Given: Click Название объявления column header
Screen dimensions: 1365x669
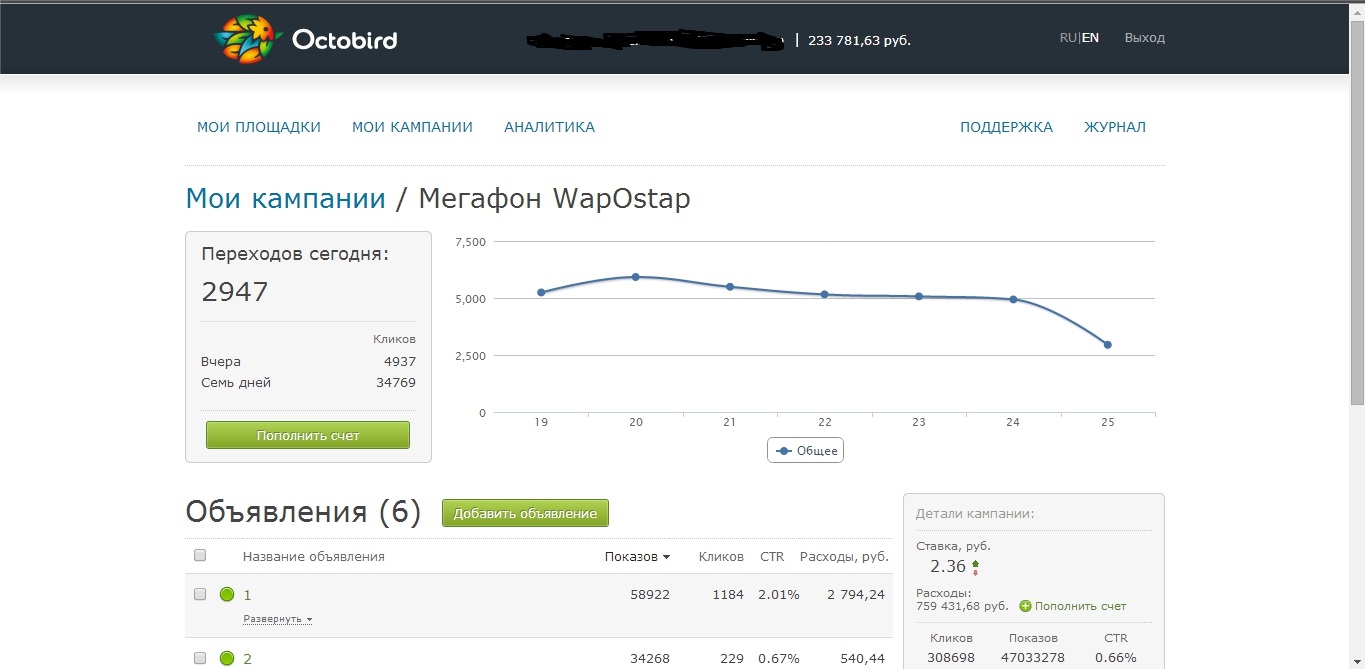Looking at the screenshot, I should click(x=314, y=556).
